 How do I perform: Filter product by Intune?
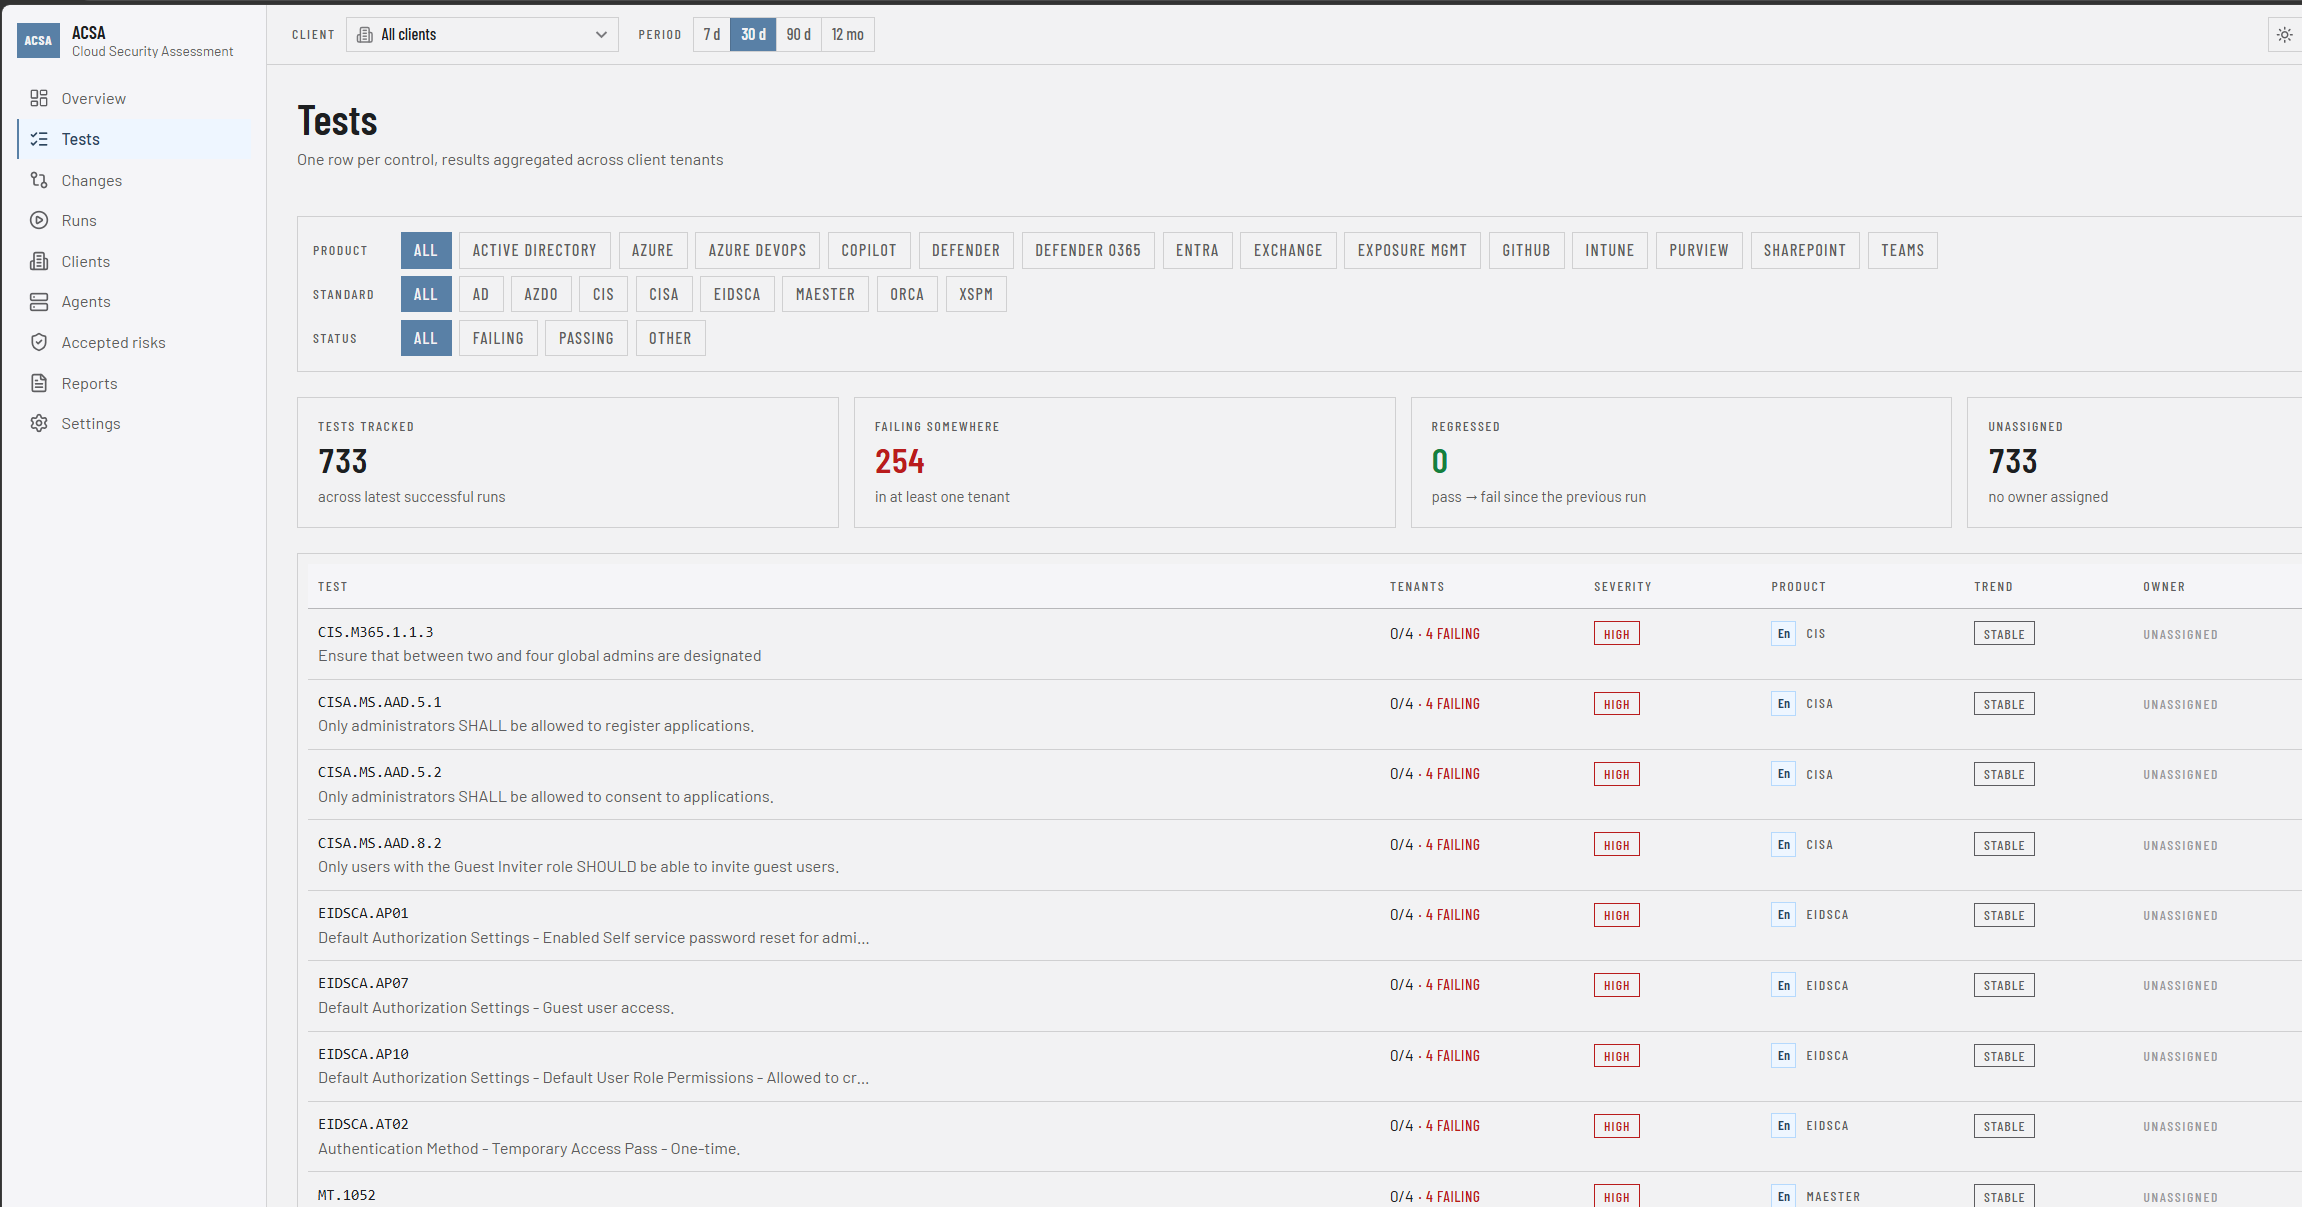tap(1610, 250)
